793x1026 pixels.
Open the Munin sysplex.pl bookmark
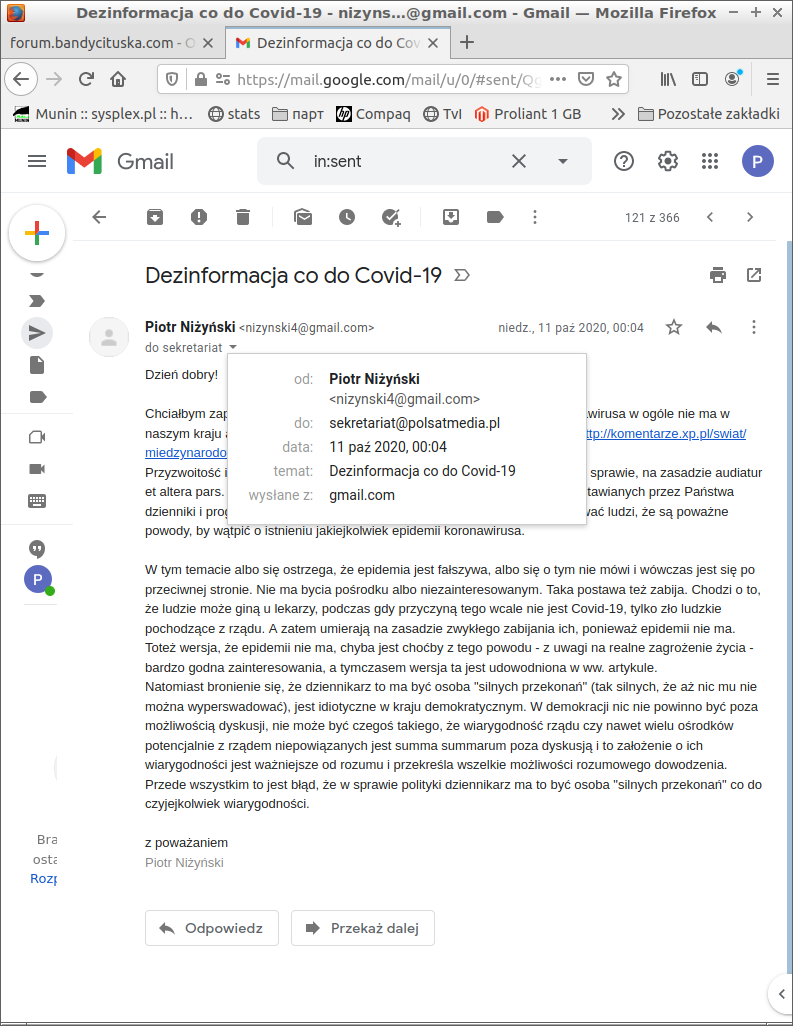click(x=103, y=114)
